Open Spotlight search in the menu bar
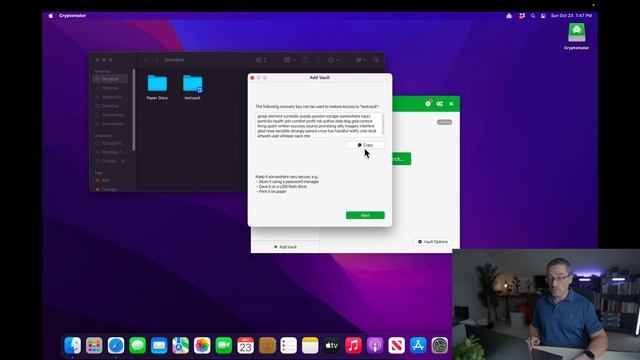This screenshot has height=360, width=640. point(533,16)
